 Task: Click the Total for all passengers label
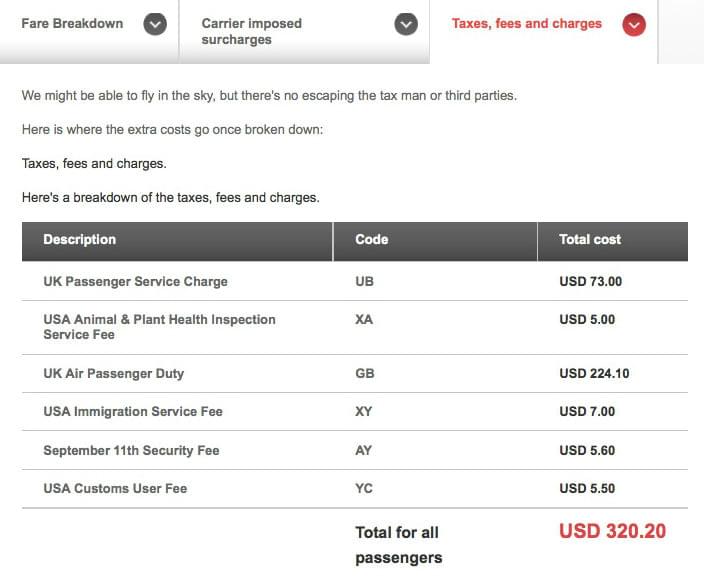[399, 545]
